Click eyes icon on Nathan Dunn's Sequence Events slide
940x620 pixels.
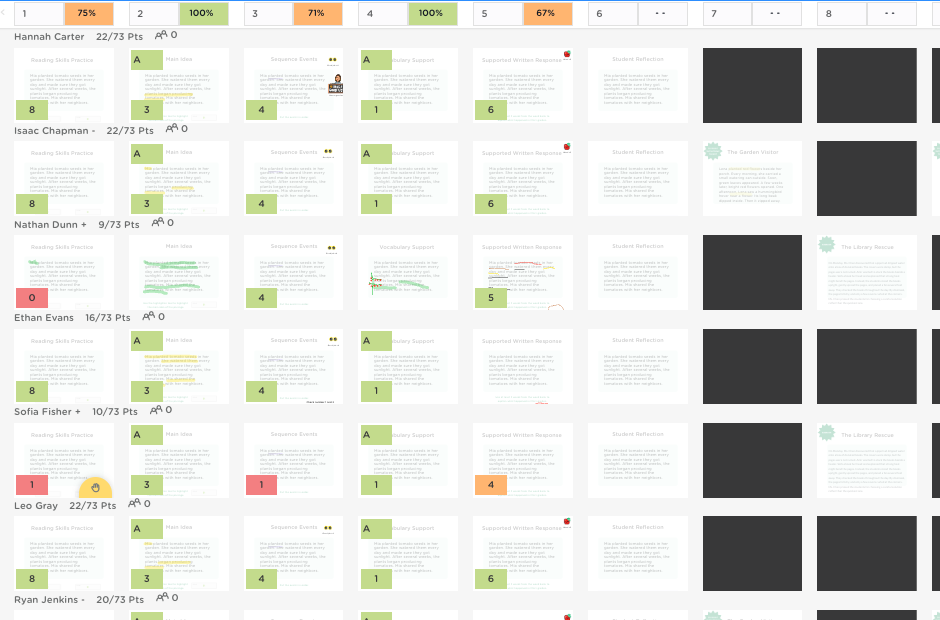(332, 248)
